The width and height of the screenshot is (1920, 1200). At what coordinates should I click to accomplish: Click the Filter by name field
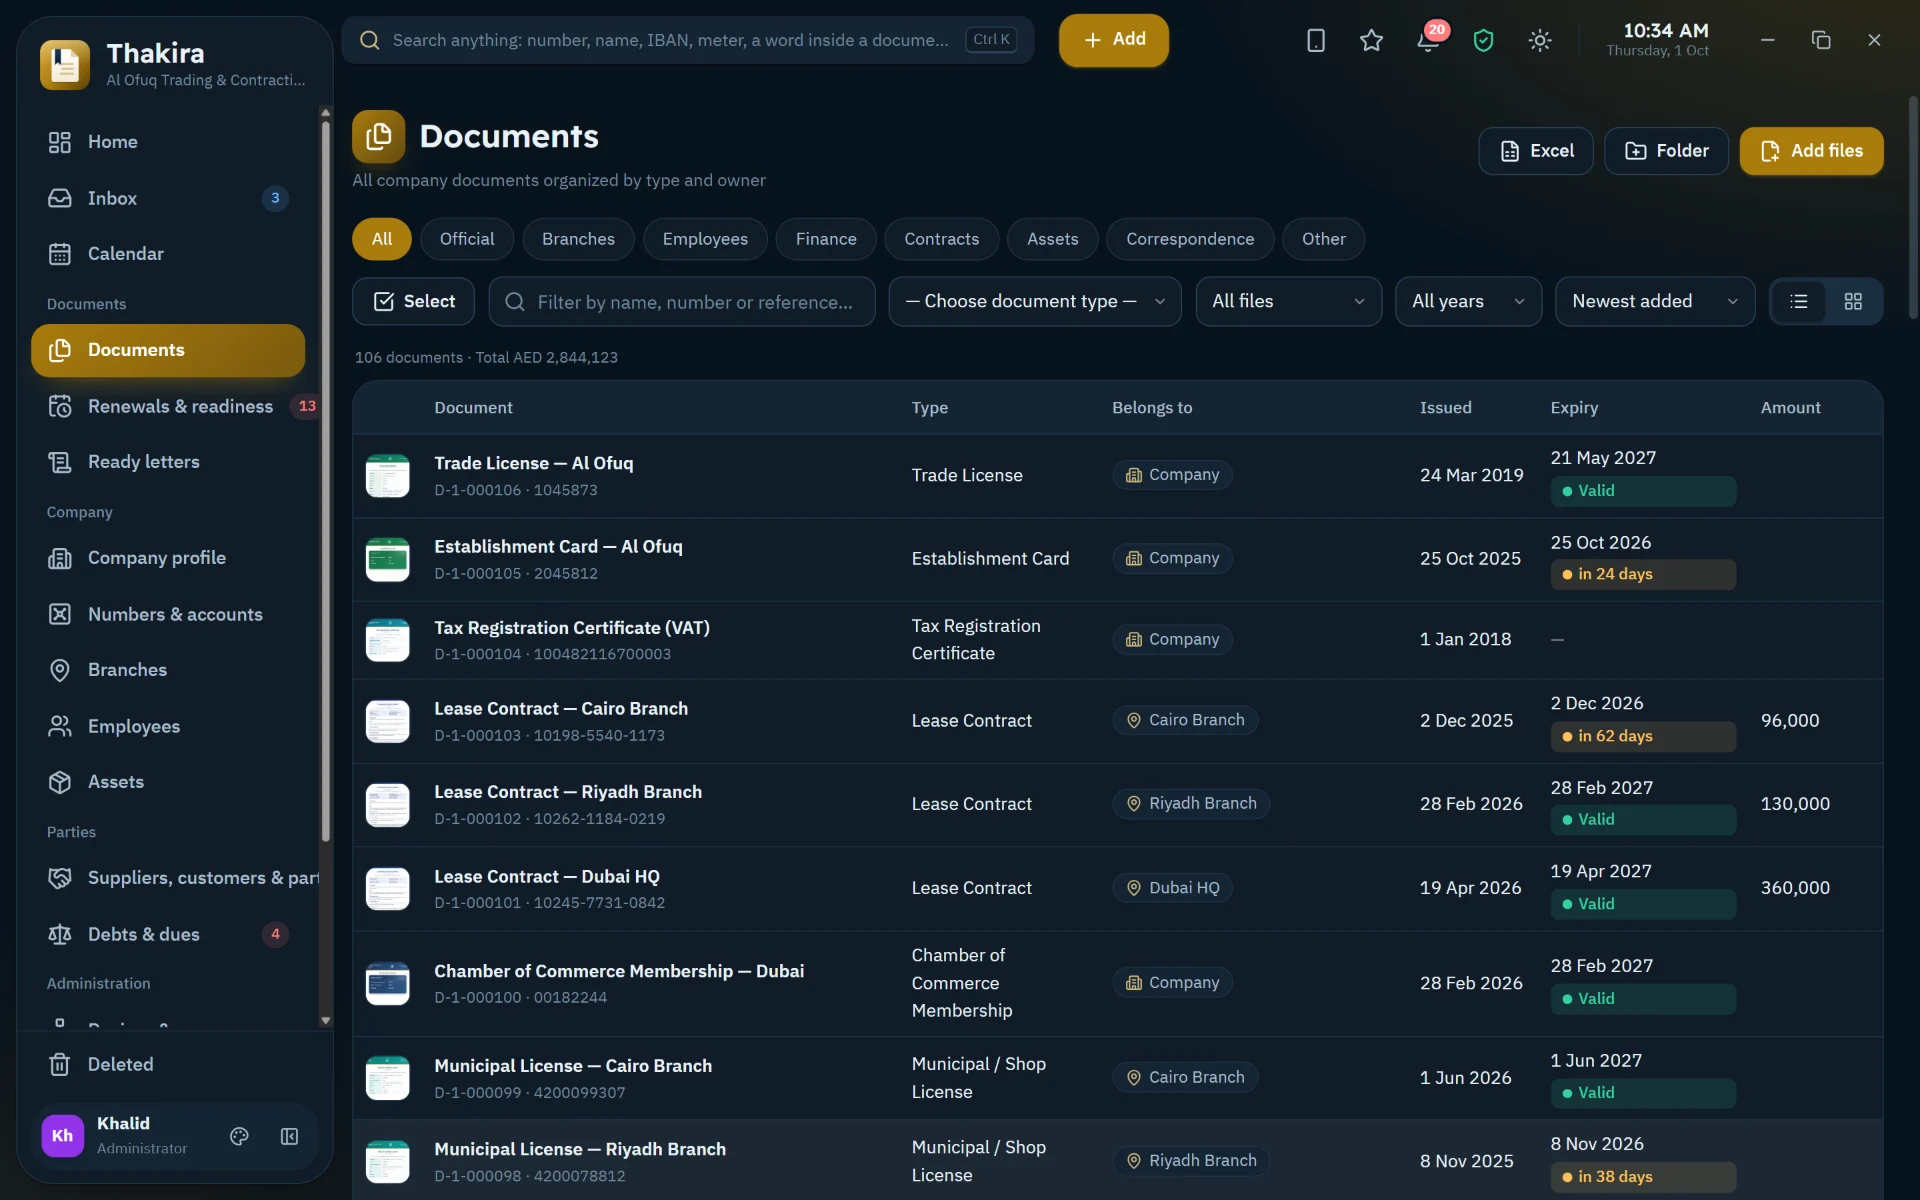[682, 301]
